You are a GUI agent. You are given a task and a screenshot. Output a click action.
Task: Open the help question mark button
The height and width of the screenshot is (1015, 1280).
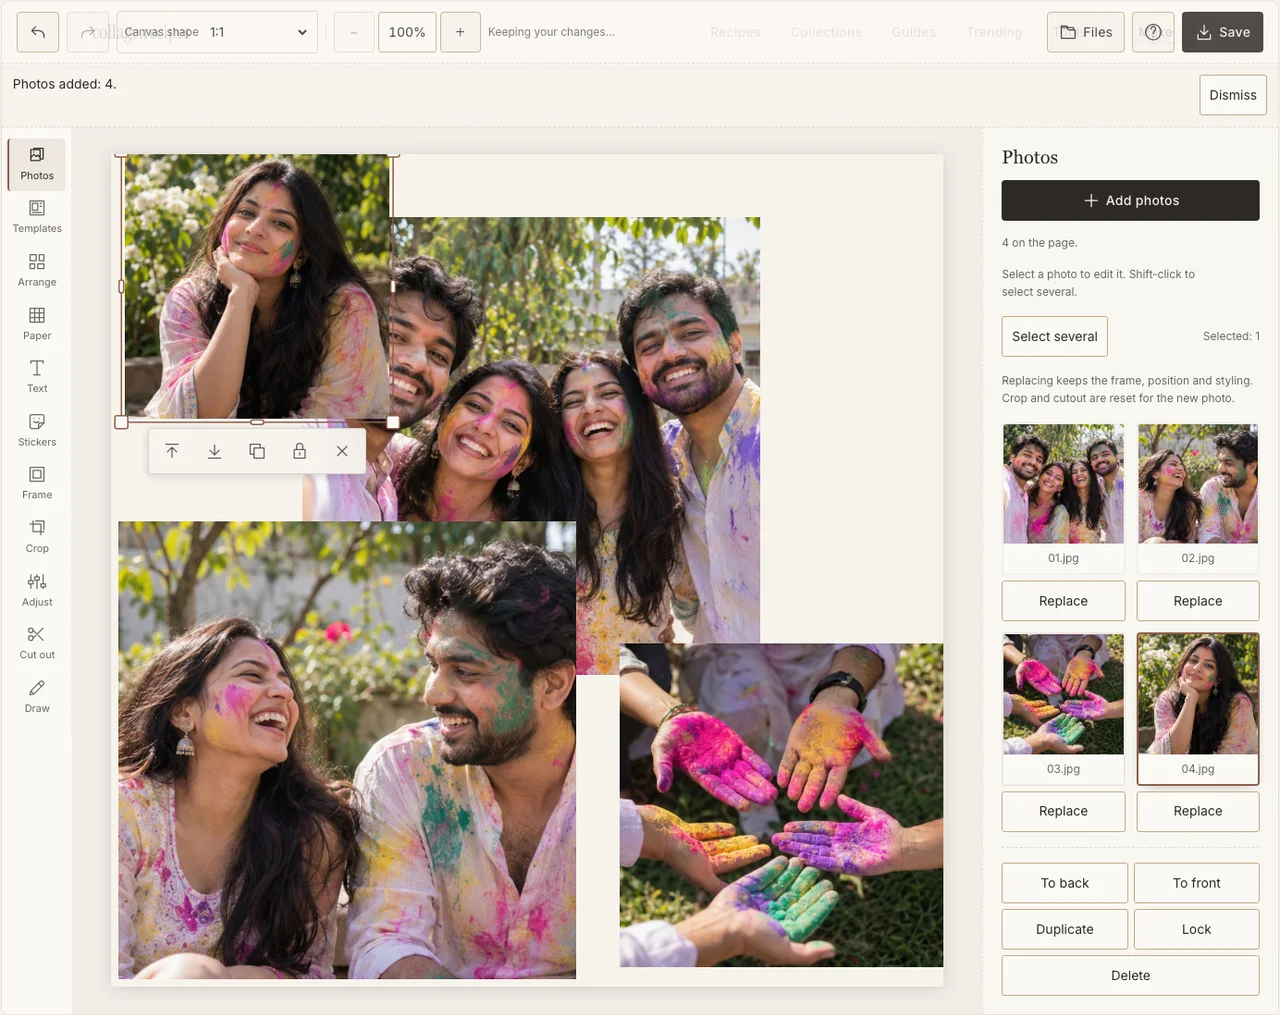(x=1153, y=32)
